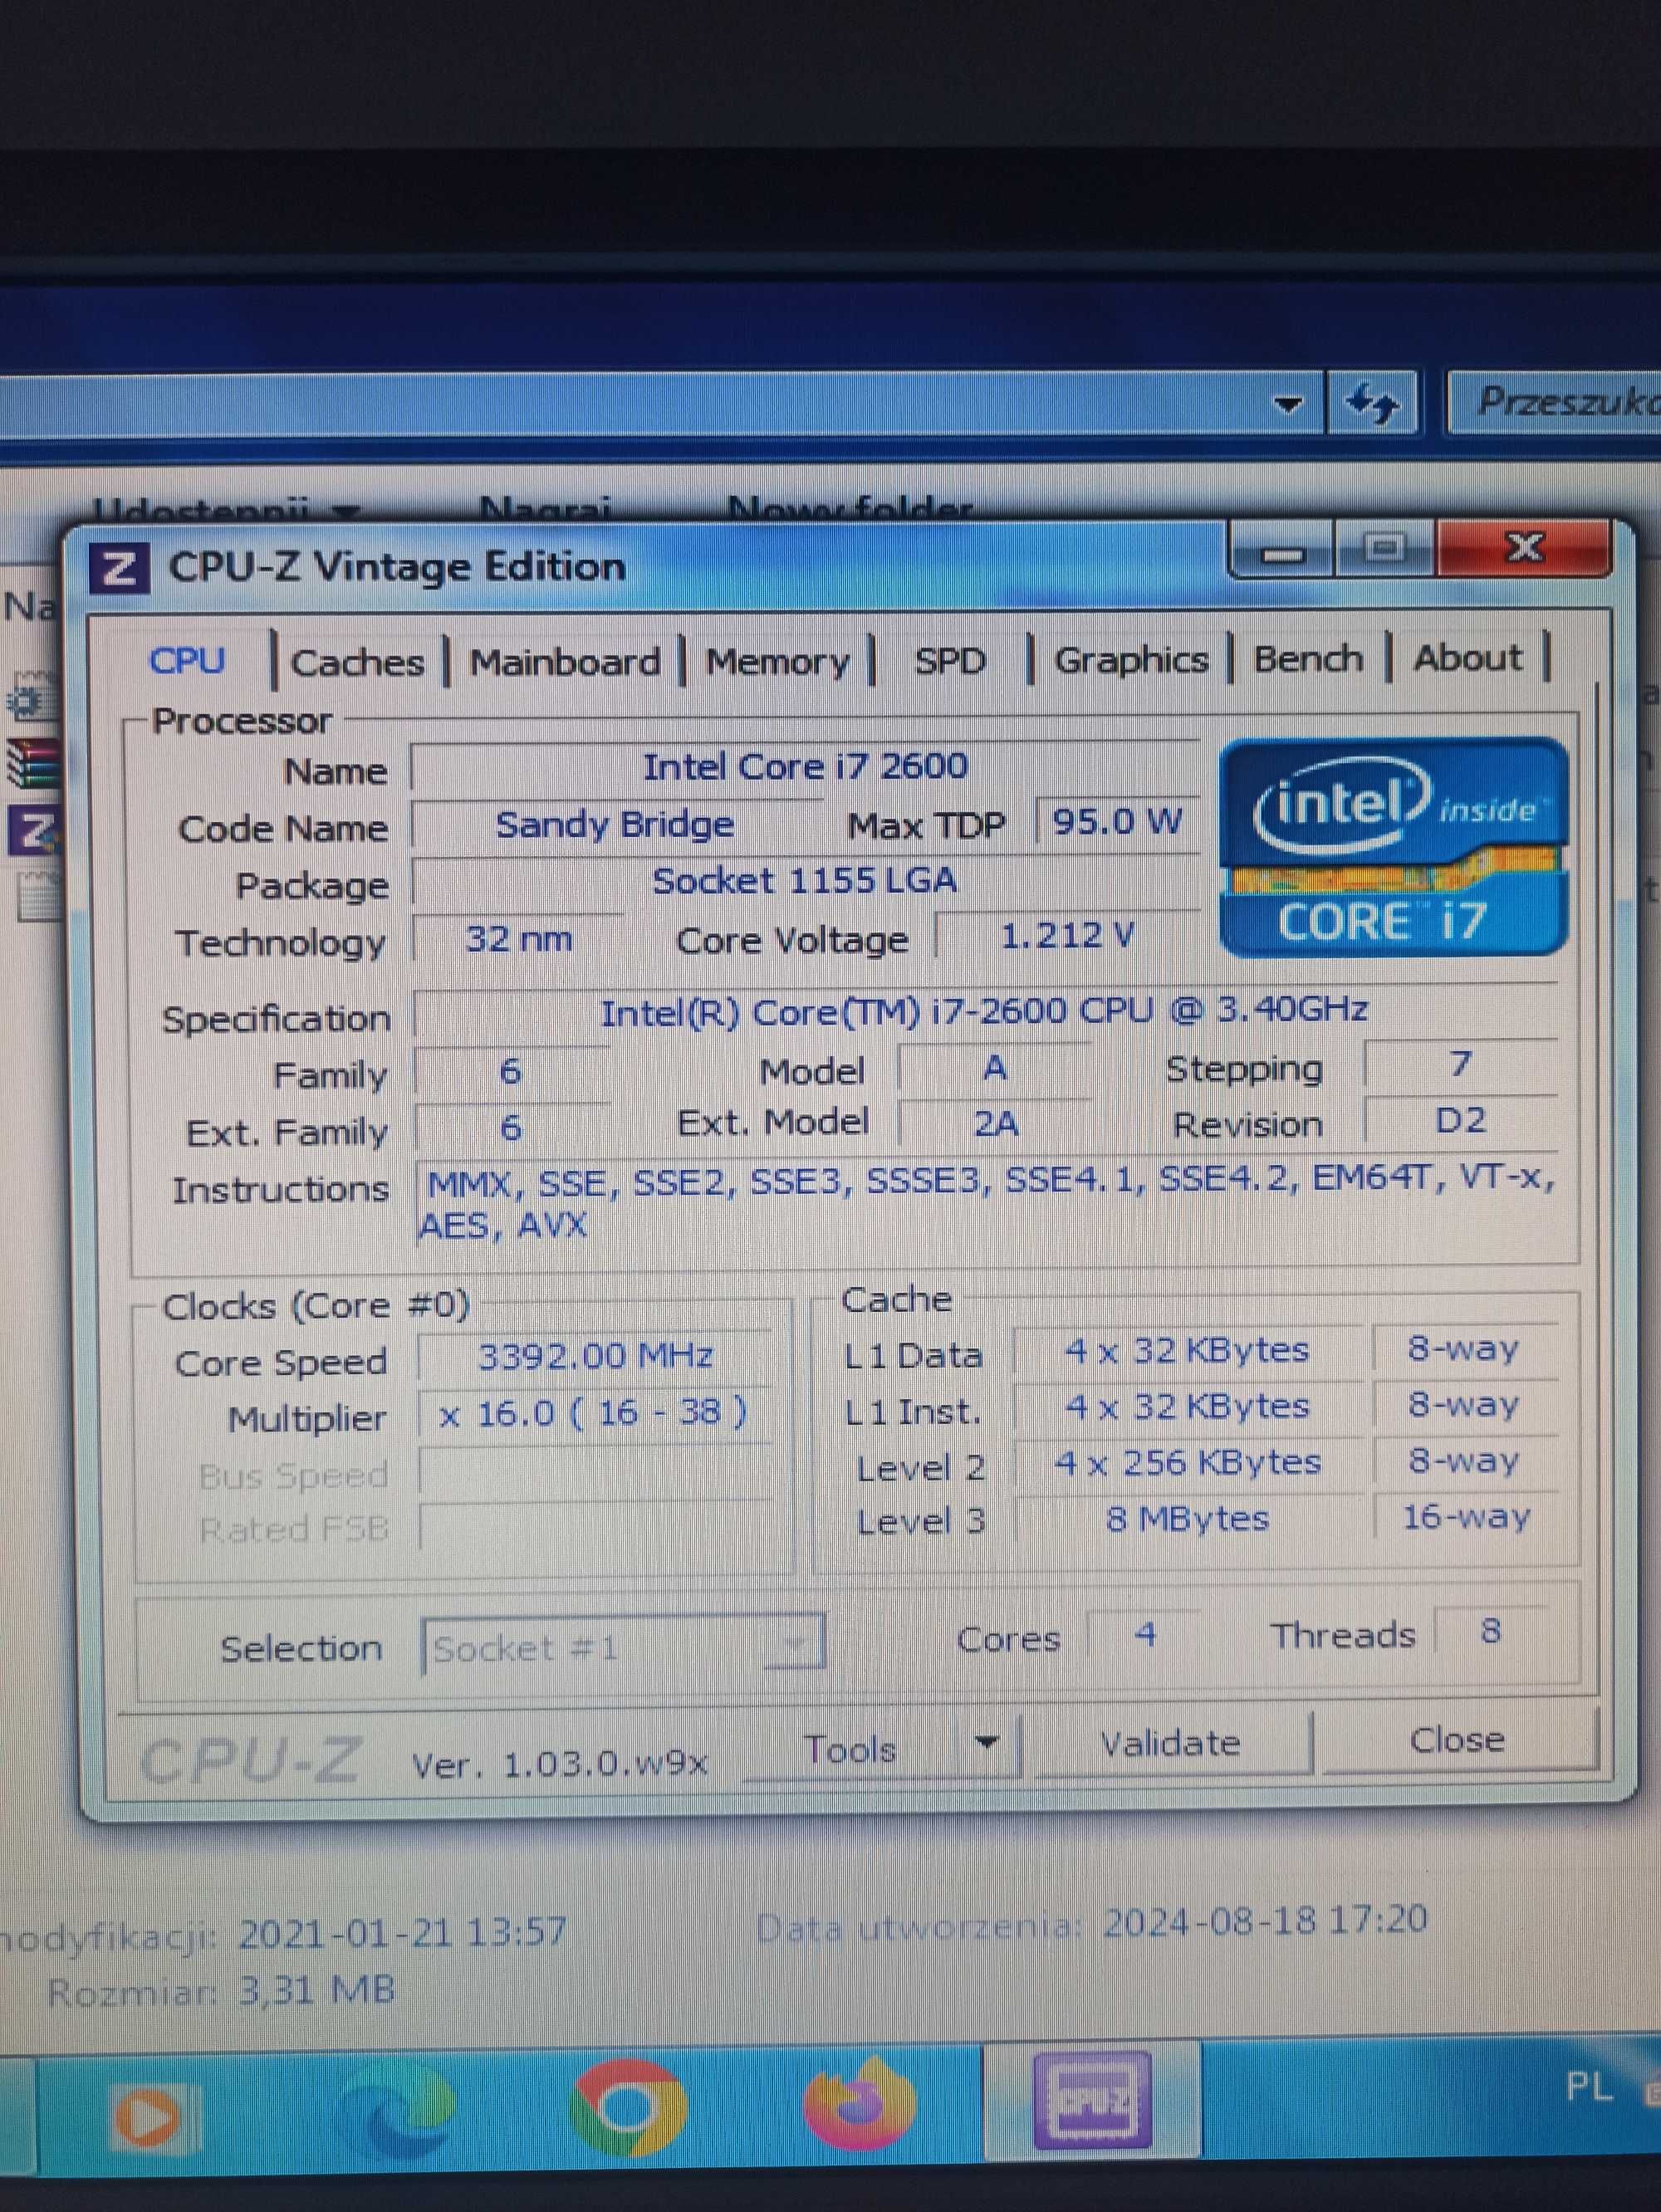
Task: Click the refresh arrows icon in Explorer window
Action: (1371, 404)
